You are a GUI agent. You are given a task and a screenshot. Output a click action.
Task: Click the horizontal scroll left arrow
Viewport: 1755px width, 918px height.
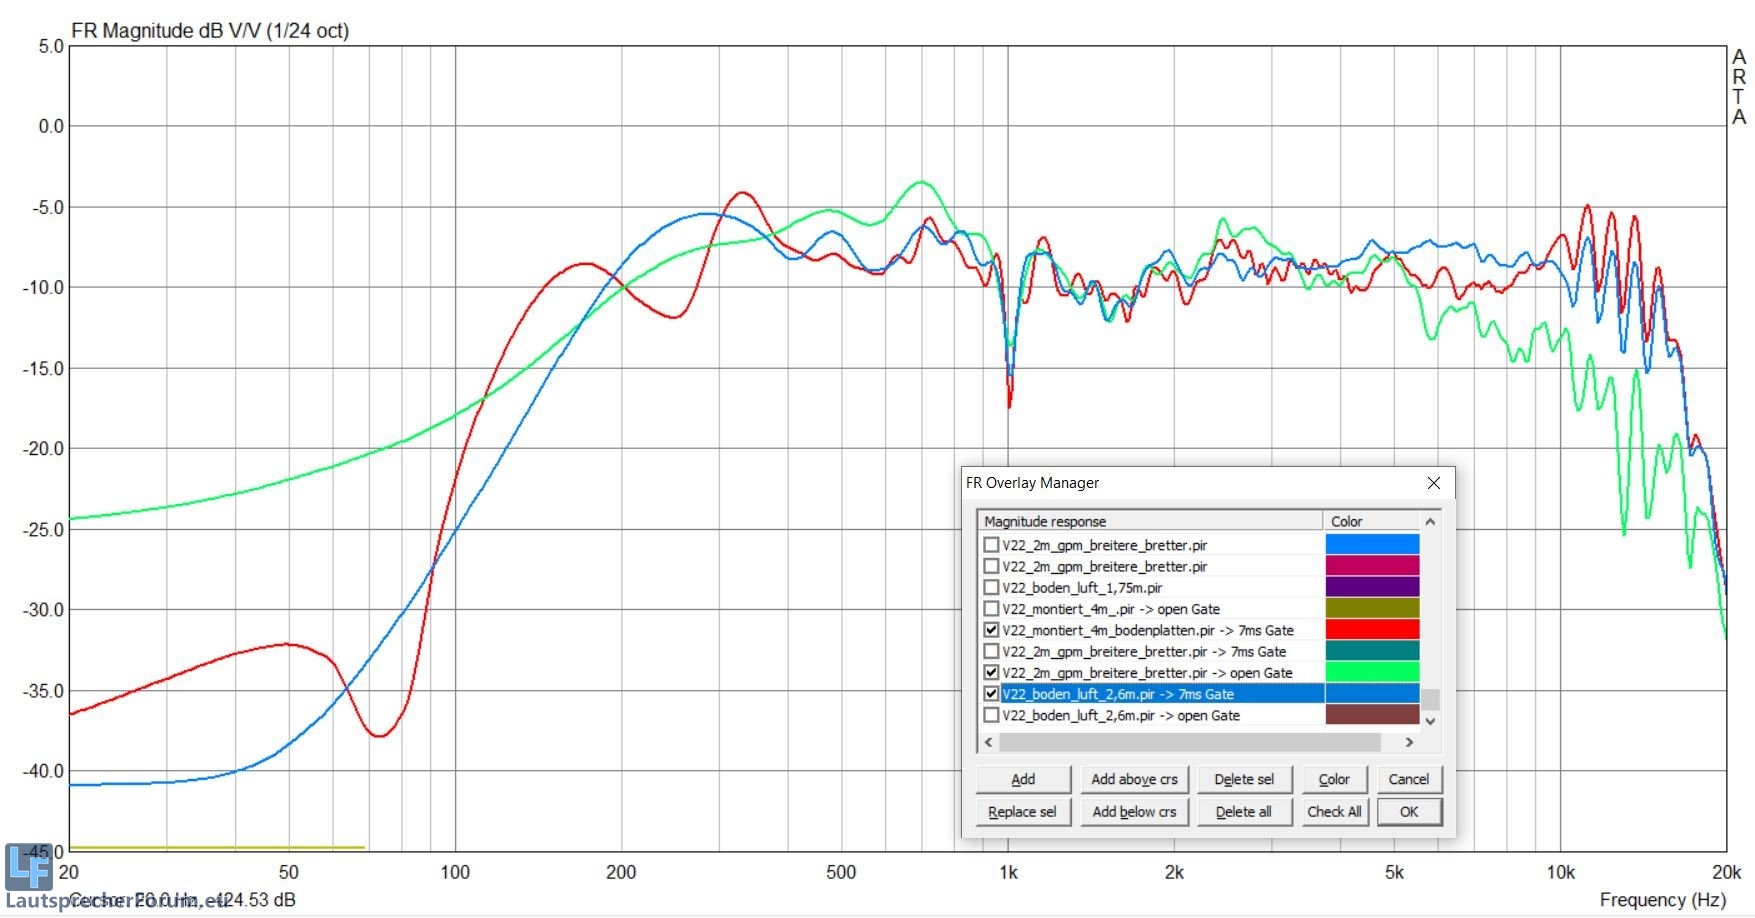click(989, 742)
